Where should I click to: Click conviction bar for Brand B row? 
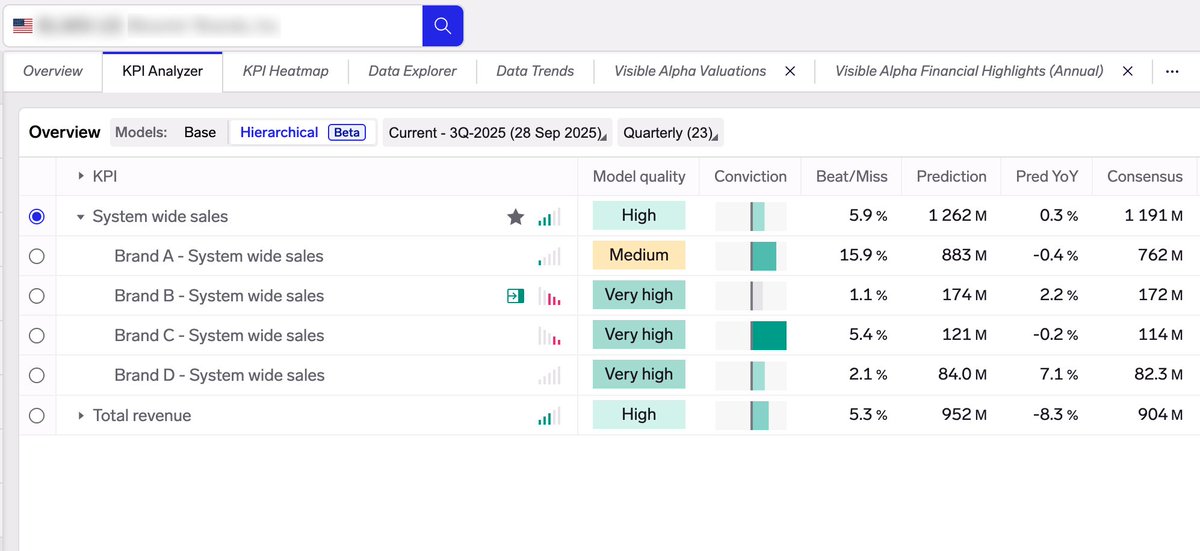[x=751, y=295]
